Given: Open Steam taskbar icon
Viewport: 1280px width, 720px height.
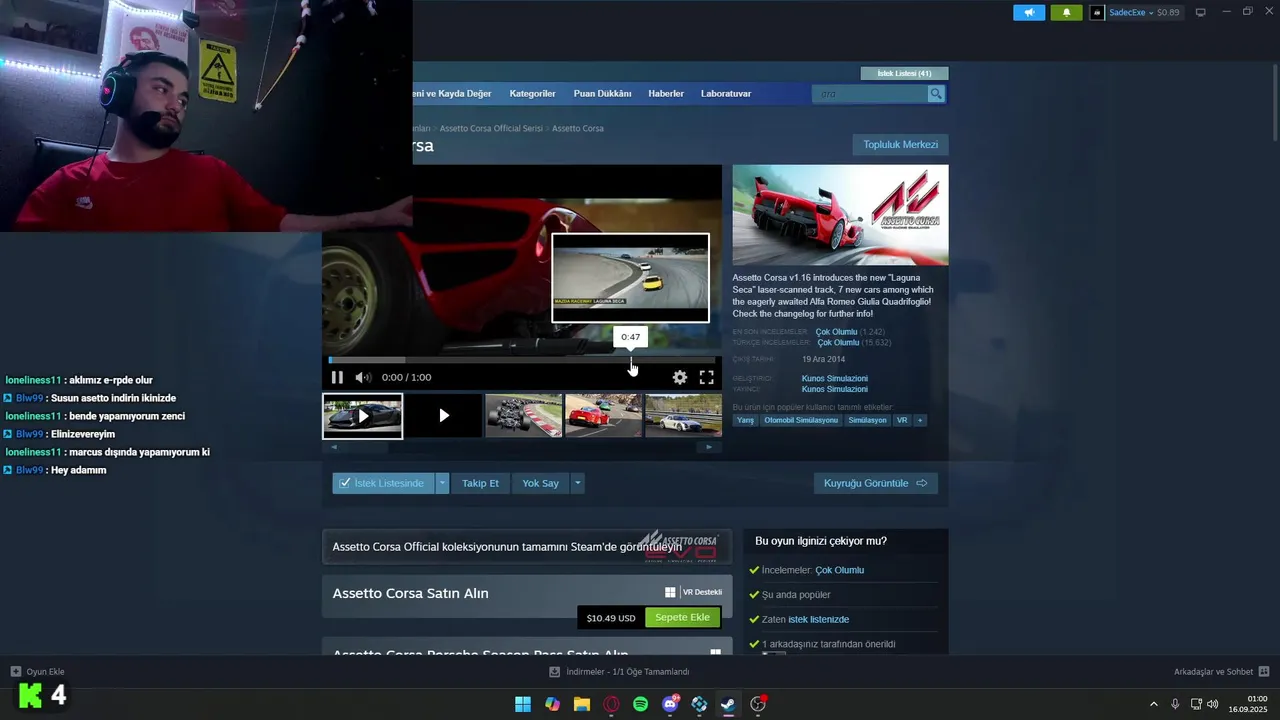Looking at the screenshot, I should point(728,704).
